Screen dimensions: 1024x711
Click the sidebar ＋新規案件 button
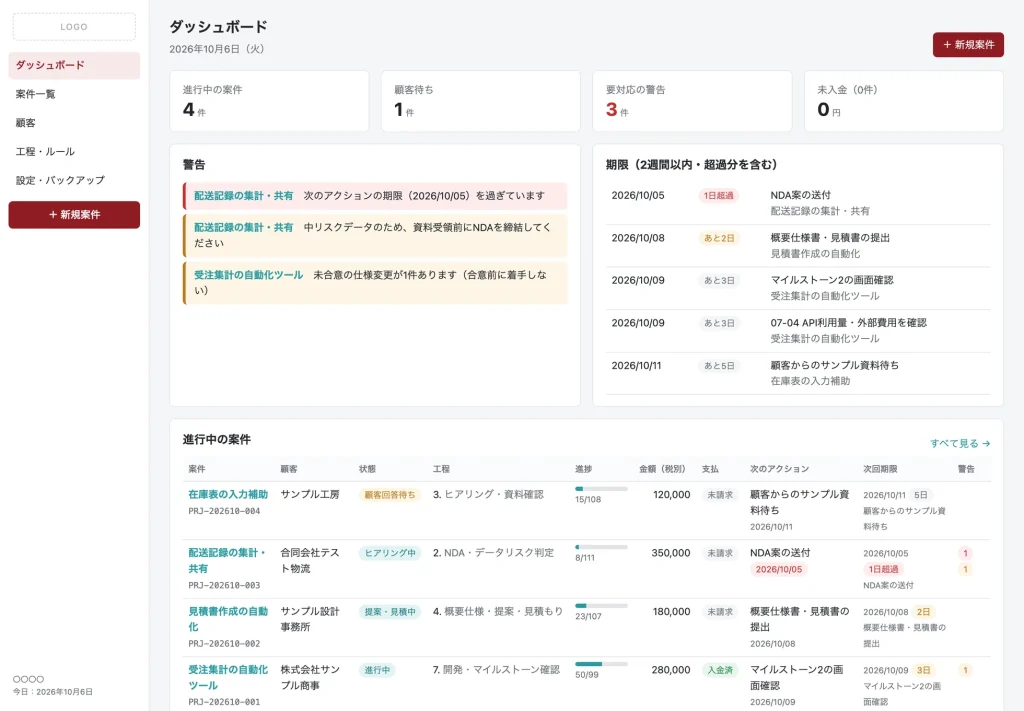[74, 215]
